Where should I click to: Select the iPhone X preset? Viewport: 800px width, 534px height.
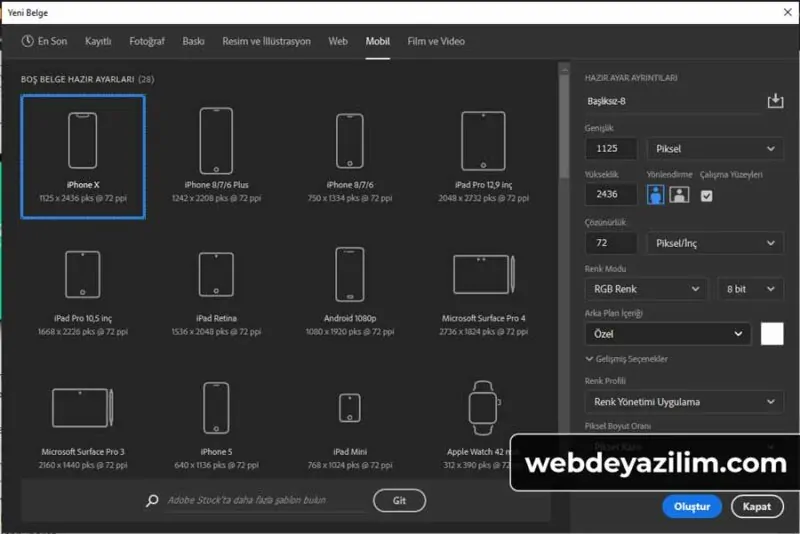click(x=83, y=157)
